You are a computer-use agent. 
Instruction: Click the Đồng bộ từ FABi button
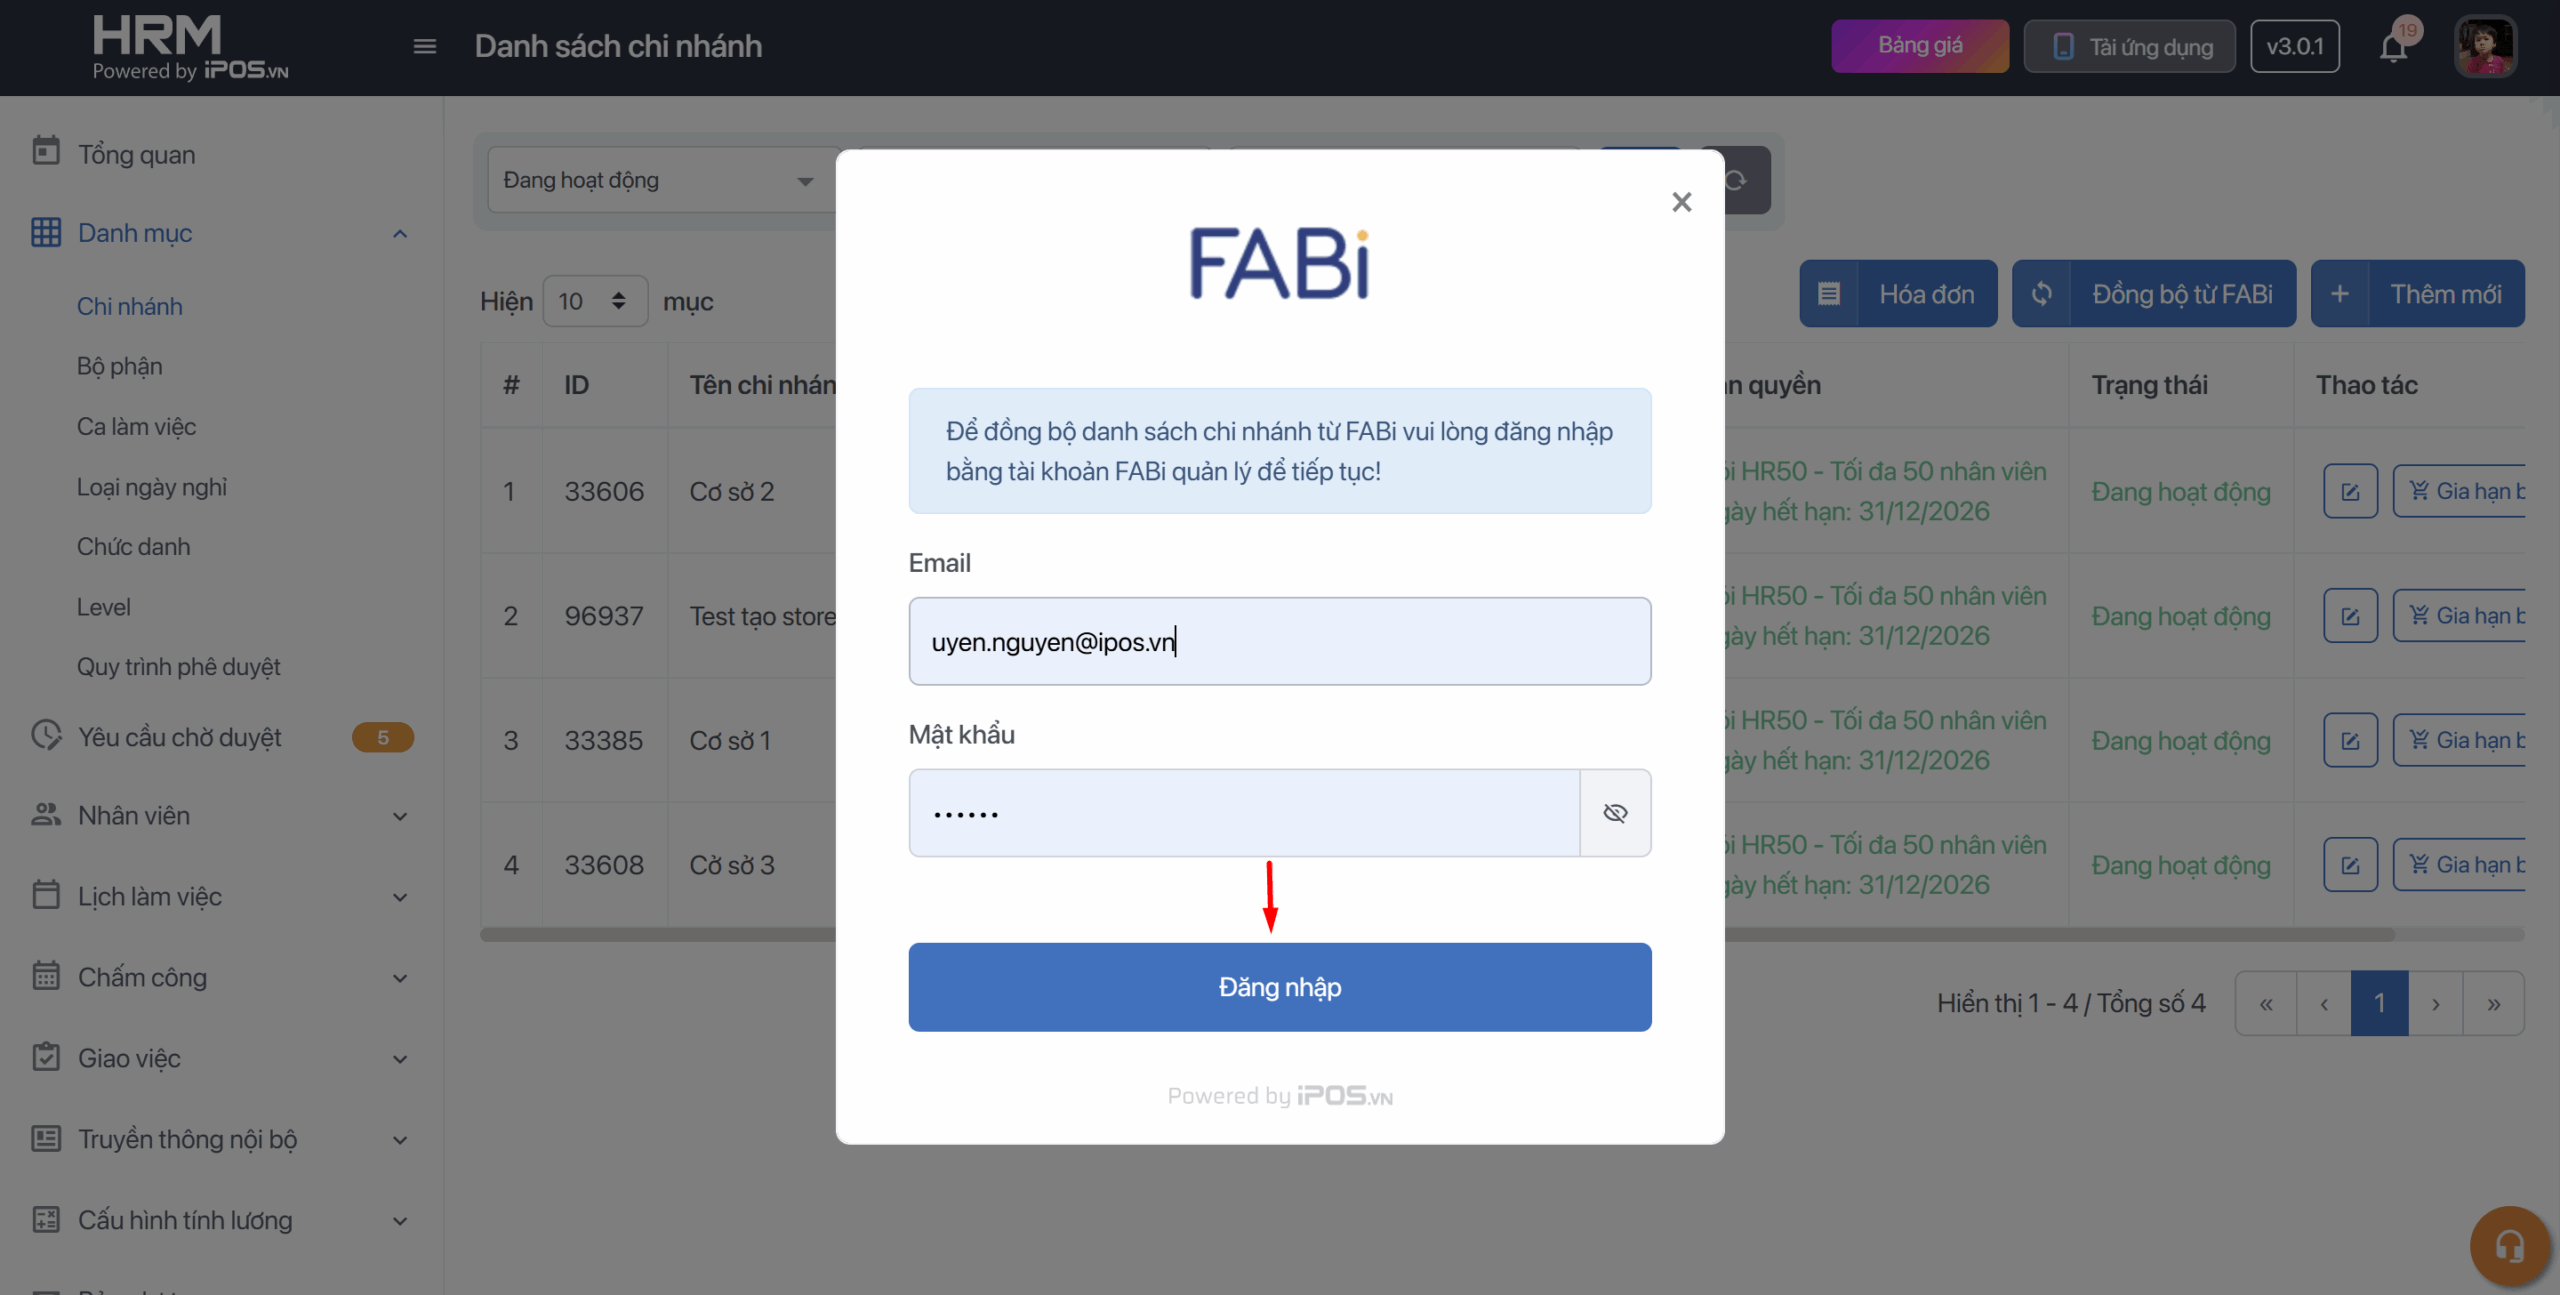2153,294
